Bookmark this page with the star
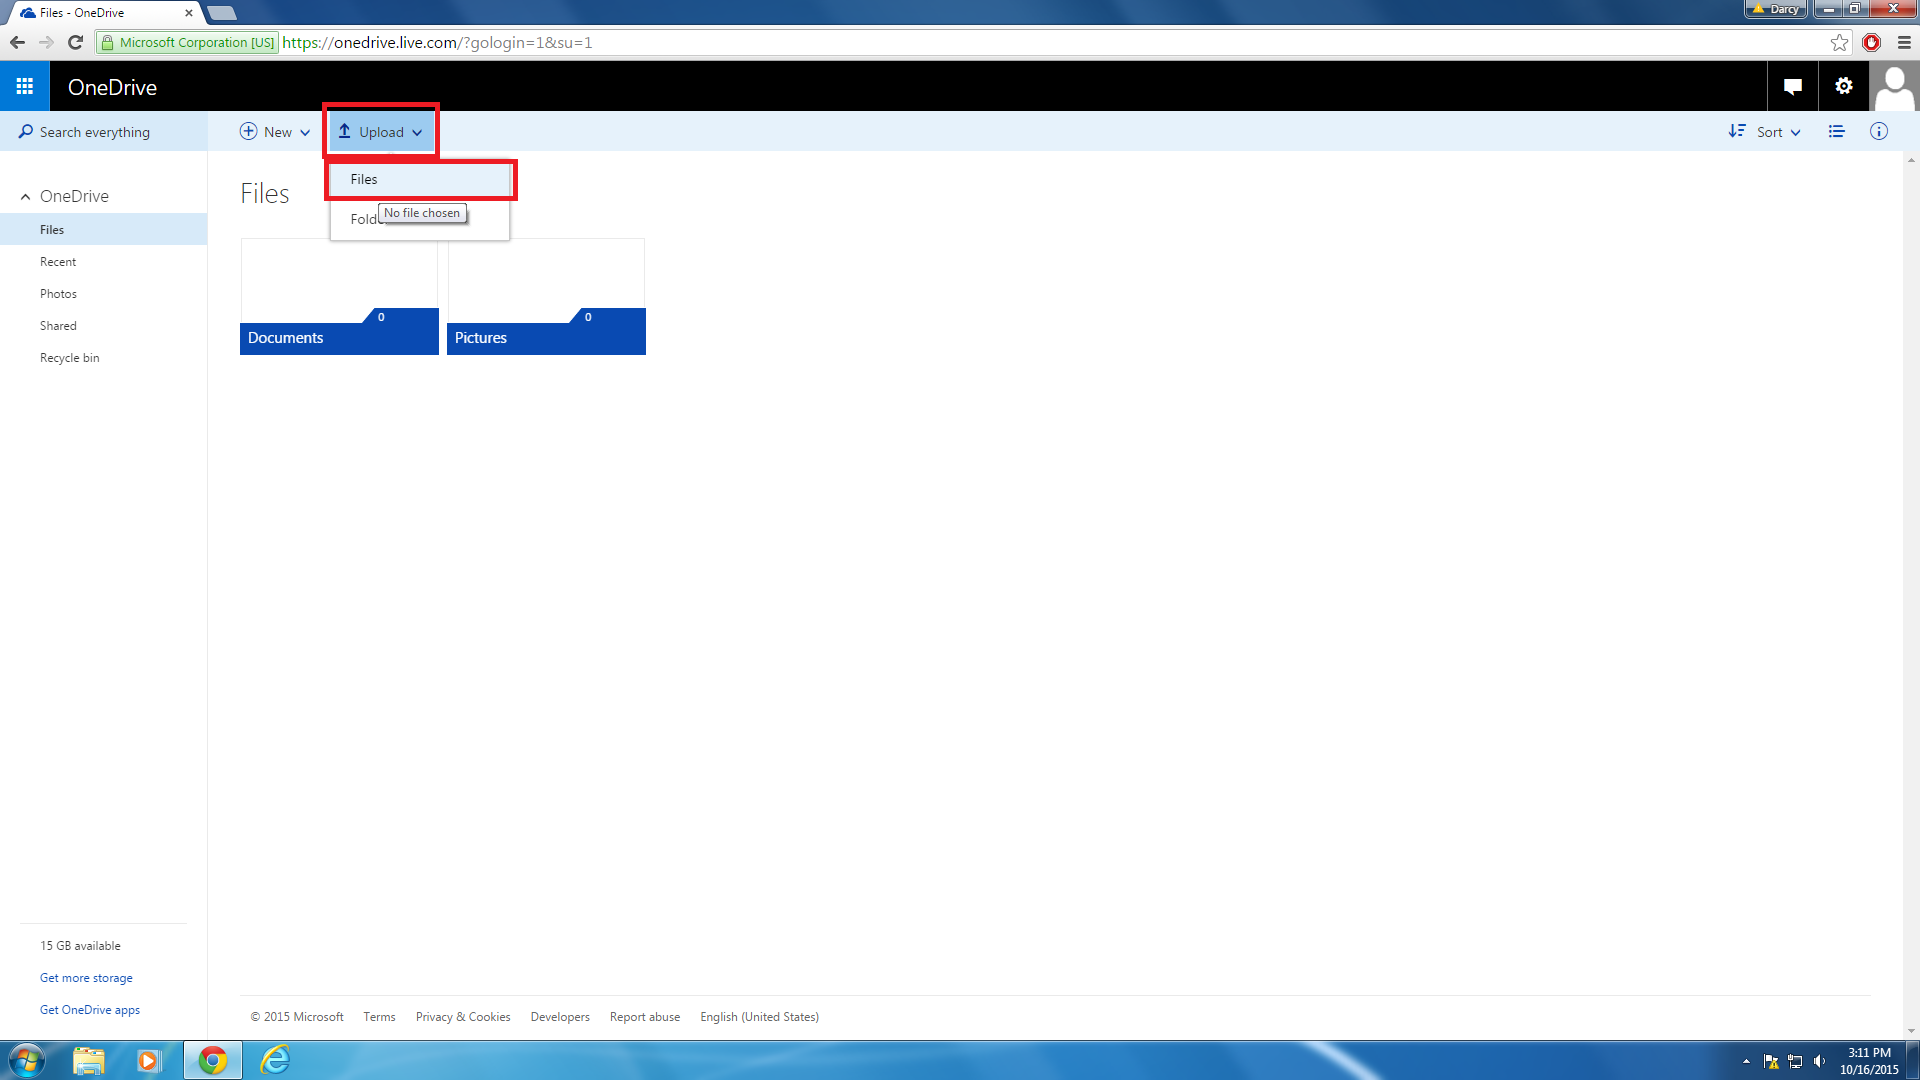Screen dimensions: 1920x1080 tap(1839, 42)
